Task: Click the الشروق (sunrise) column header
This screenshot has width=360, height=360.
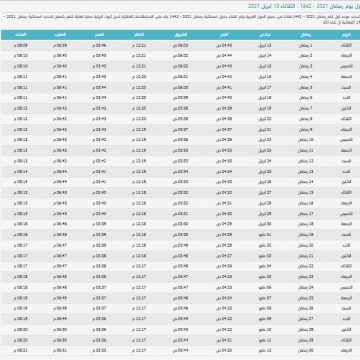Action: (180, 35)
